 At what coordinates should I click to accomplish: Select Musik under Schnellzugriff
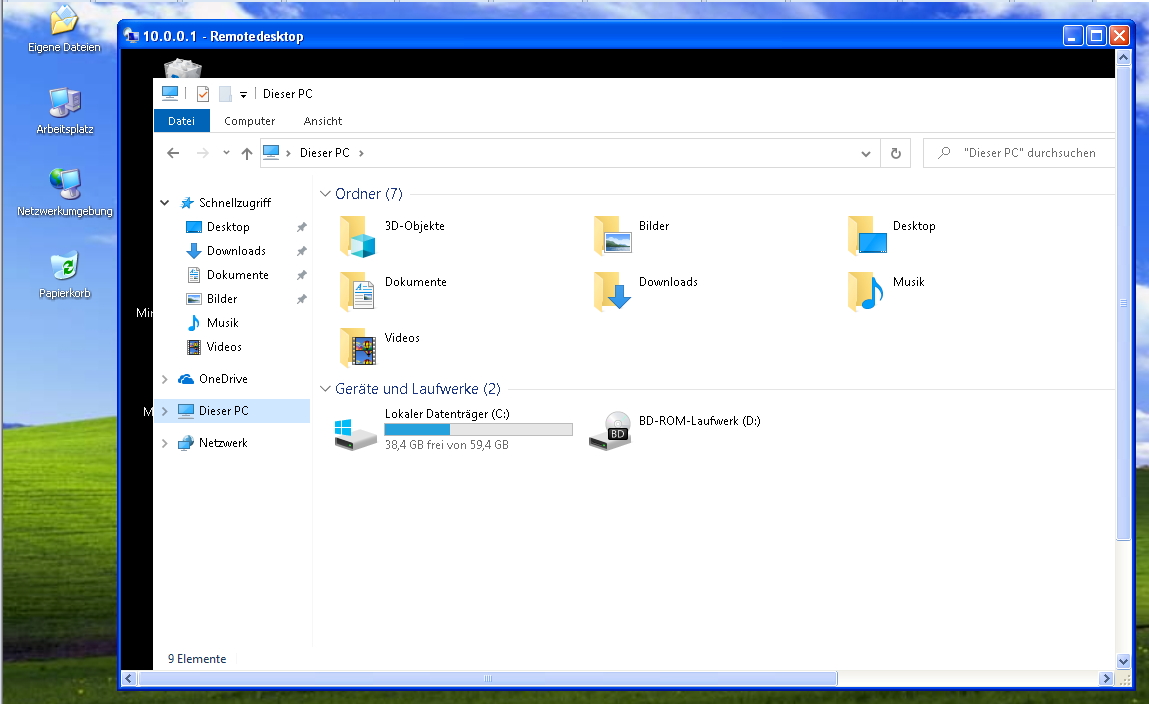(x=222, y=323)
